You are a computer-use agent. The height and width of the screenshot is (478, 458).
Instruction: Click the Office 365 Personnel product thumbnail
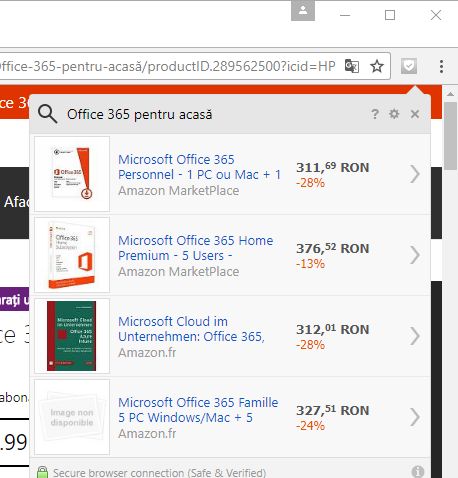[72, 174]
